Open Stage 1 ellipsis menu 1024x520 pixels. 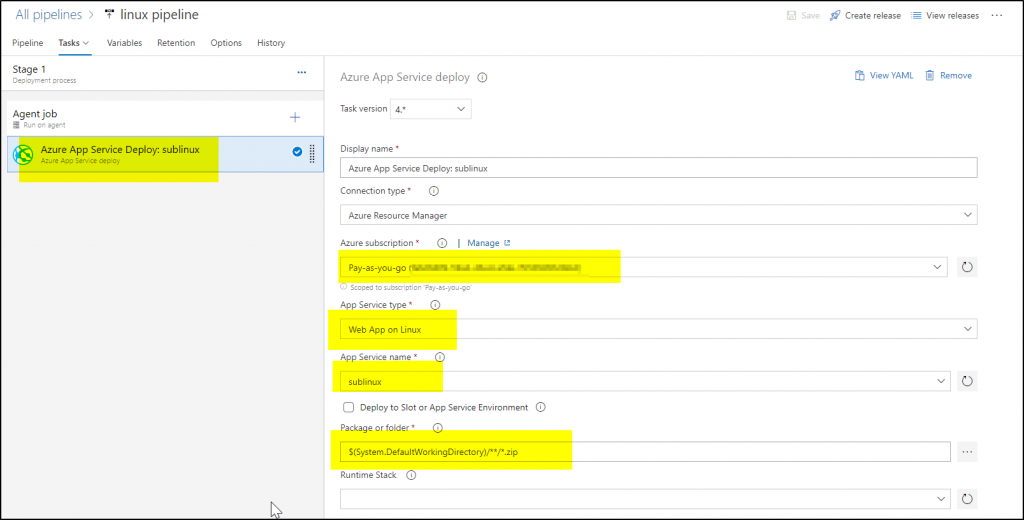click(302, 73)
